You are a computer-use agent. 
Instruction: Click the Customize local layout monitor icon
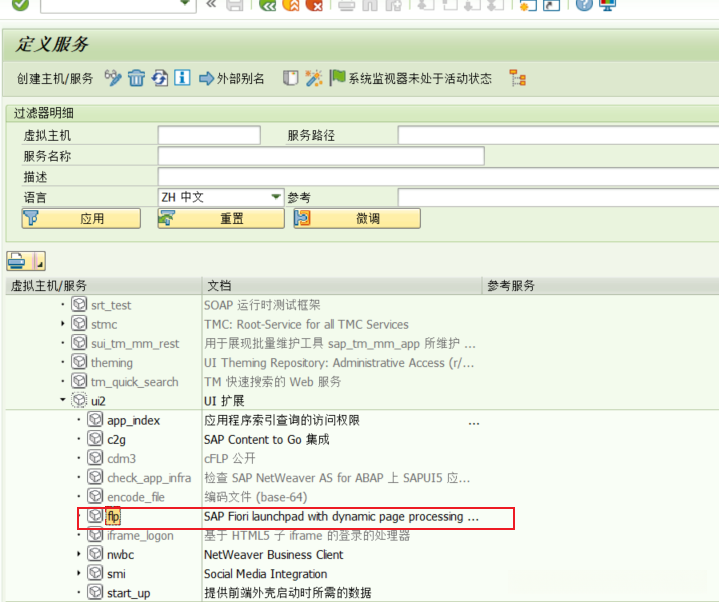(608, 5)
